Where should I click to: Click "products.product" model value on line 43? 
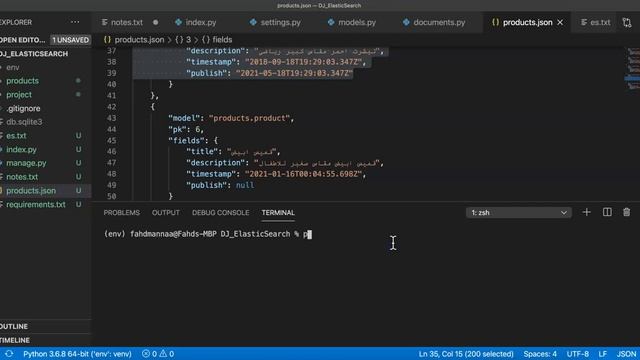(249, 118)
